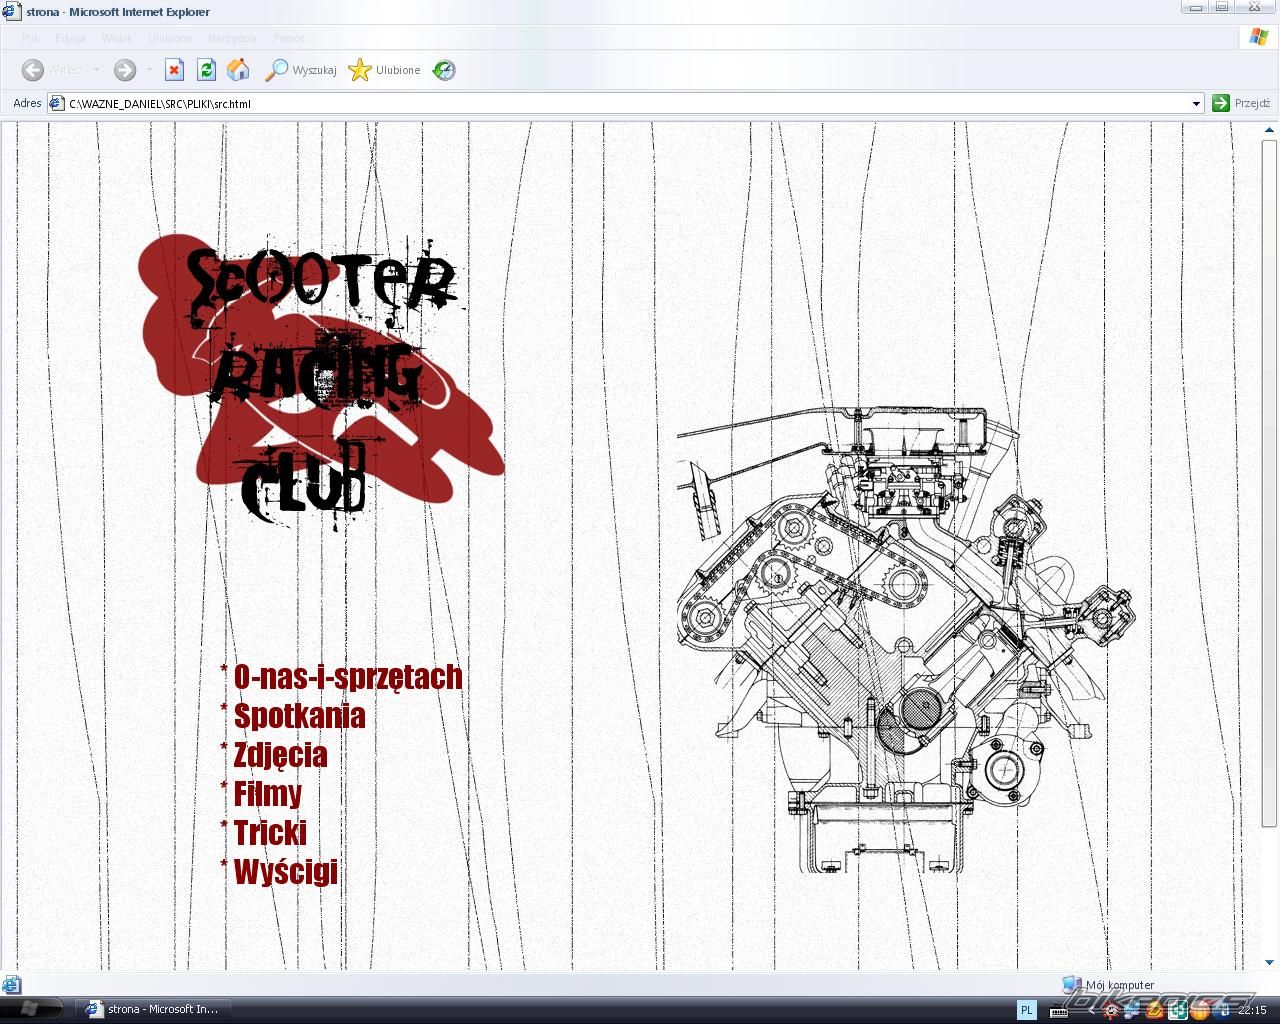Expand the address bar dropdown list
Screen dimensions: 1280x1024
pos(1196,103)
